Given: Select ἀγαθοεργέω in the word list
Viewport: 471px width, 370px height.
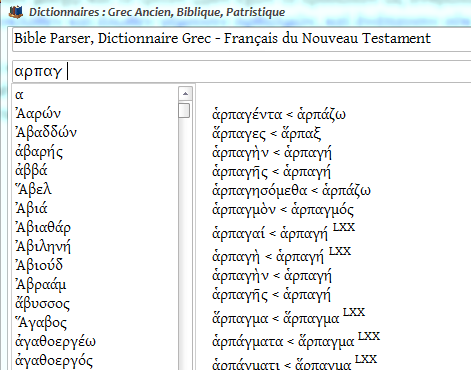Looking at the screenshot, I should tap(55, 342).
